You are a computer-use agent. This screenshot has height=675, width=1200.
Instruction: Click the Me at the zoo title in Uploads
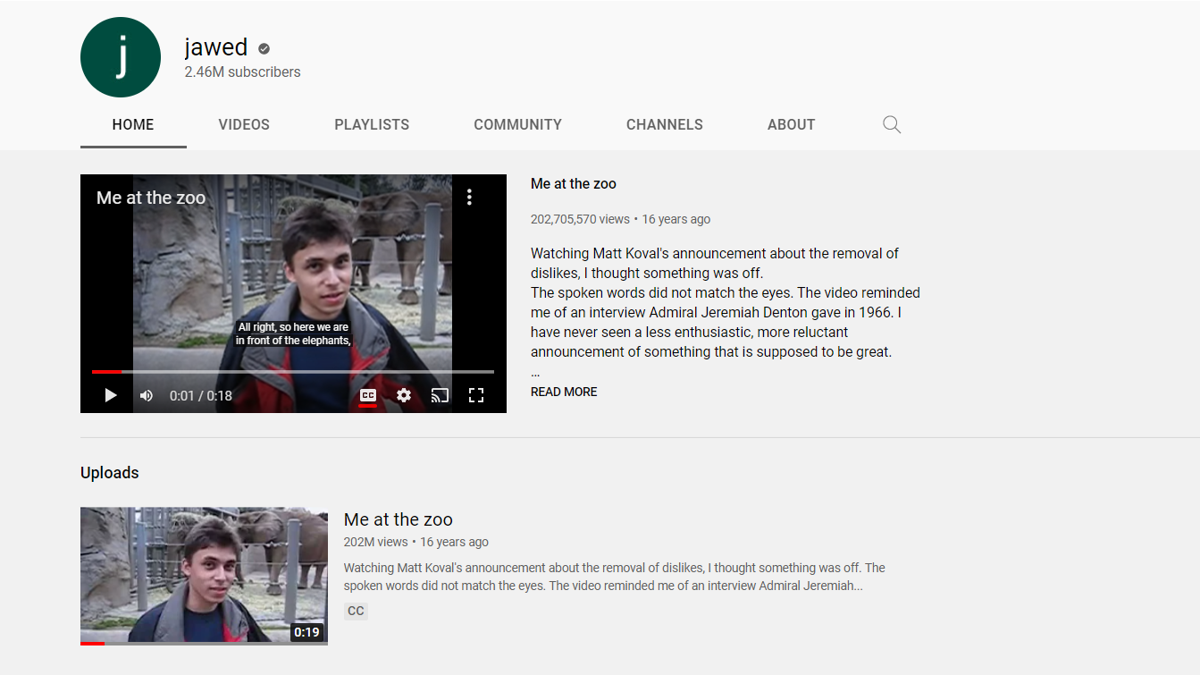tap(398, 520)
